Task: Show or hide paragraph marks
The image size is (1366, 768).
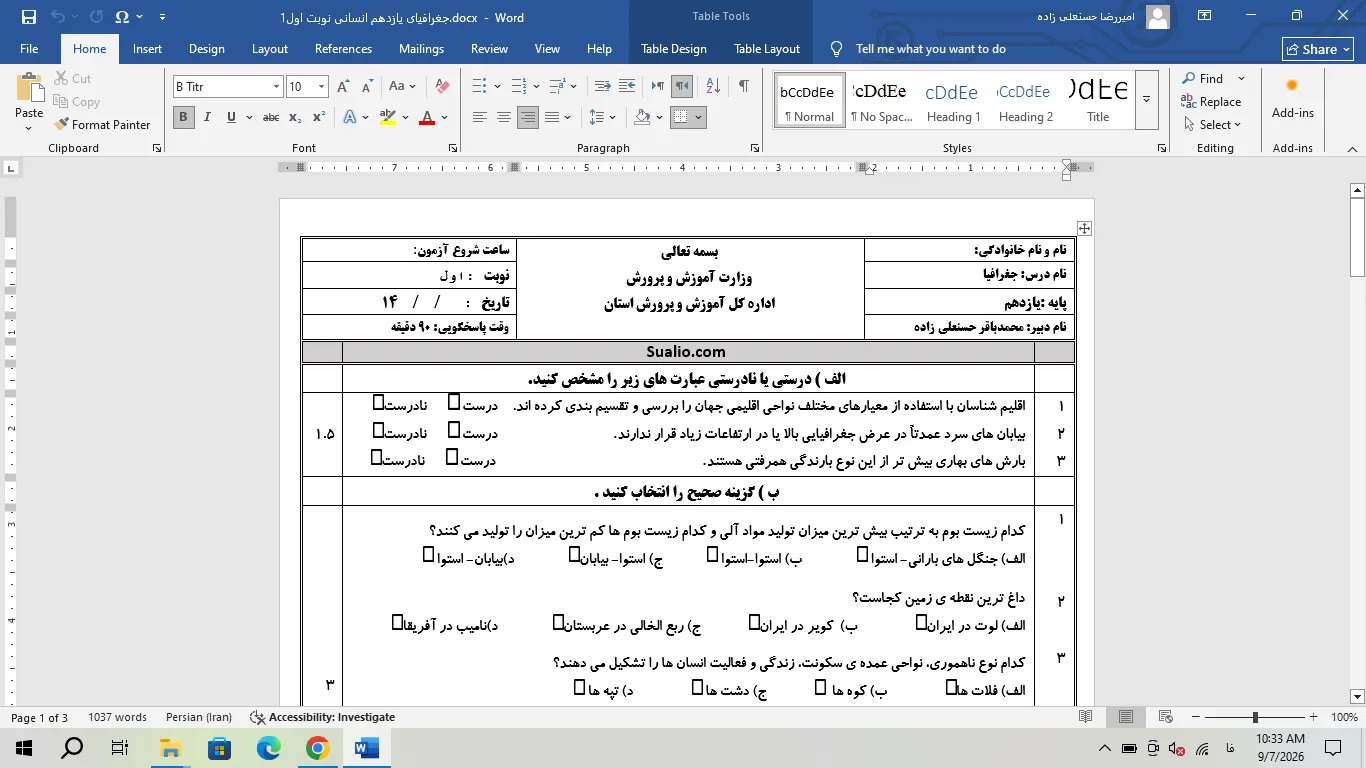Action: (743, 87)
